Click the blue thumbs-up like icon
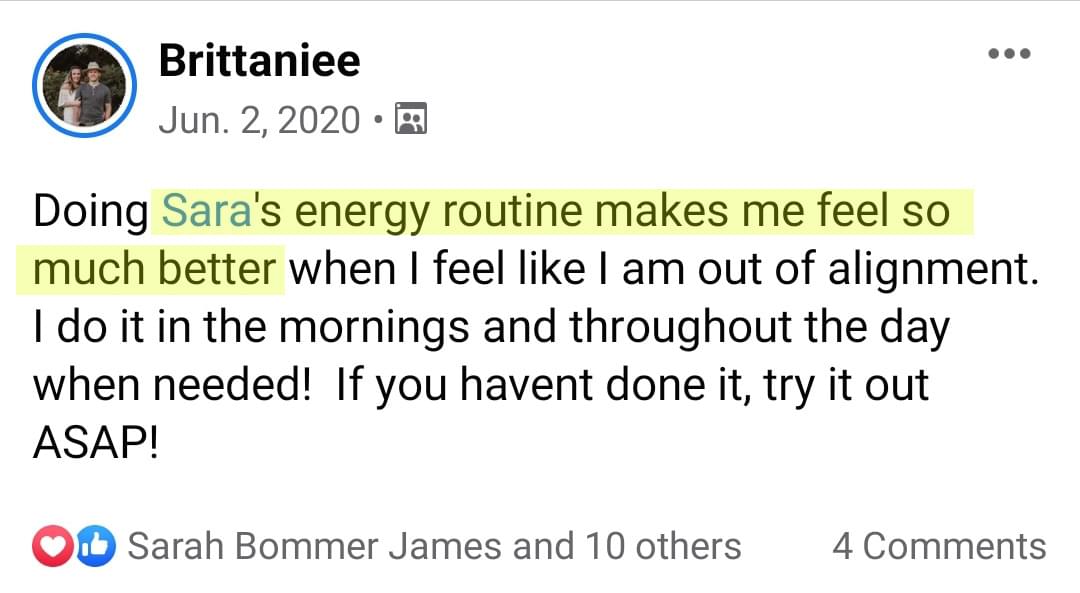Viewport: 1080px width, 593px height. 96,547
